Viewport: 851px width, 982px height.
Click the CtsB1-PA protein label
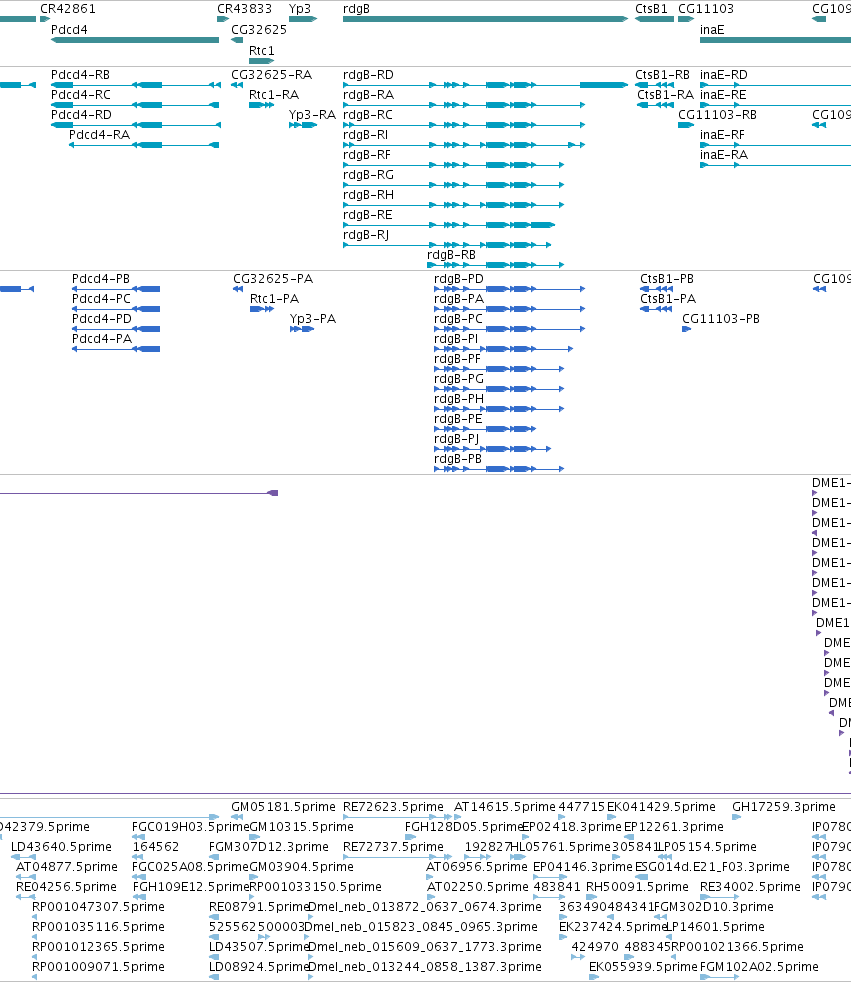[x=668, y=299]
